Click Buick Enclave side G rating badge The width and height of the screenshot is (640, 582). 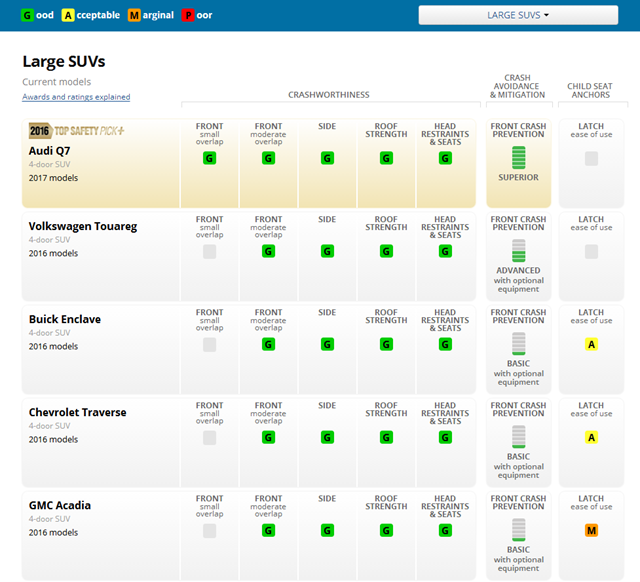tap(327, 344)
